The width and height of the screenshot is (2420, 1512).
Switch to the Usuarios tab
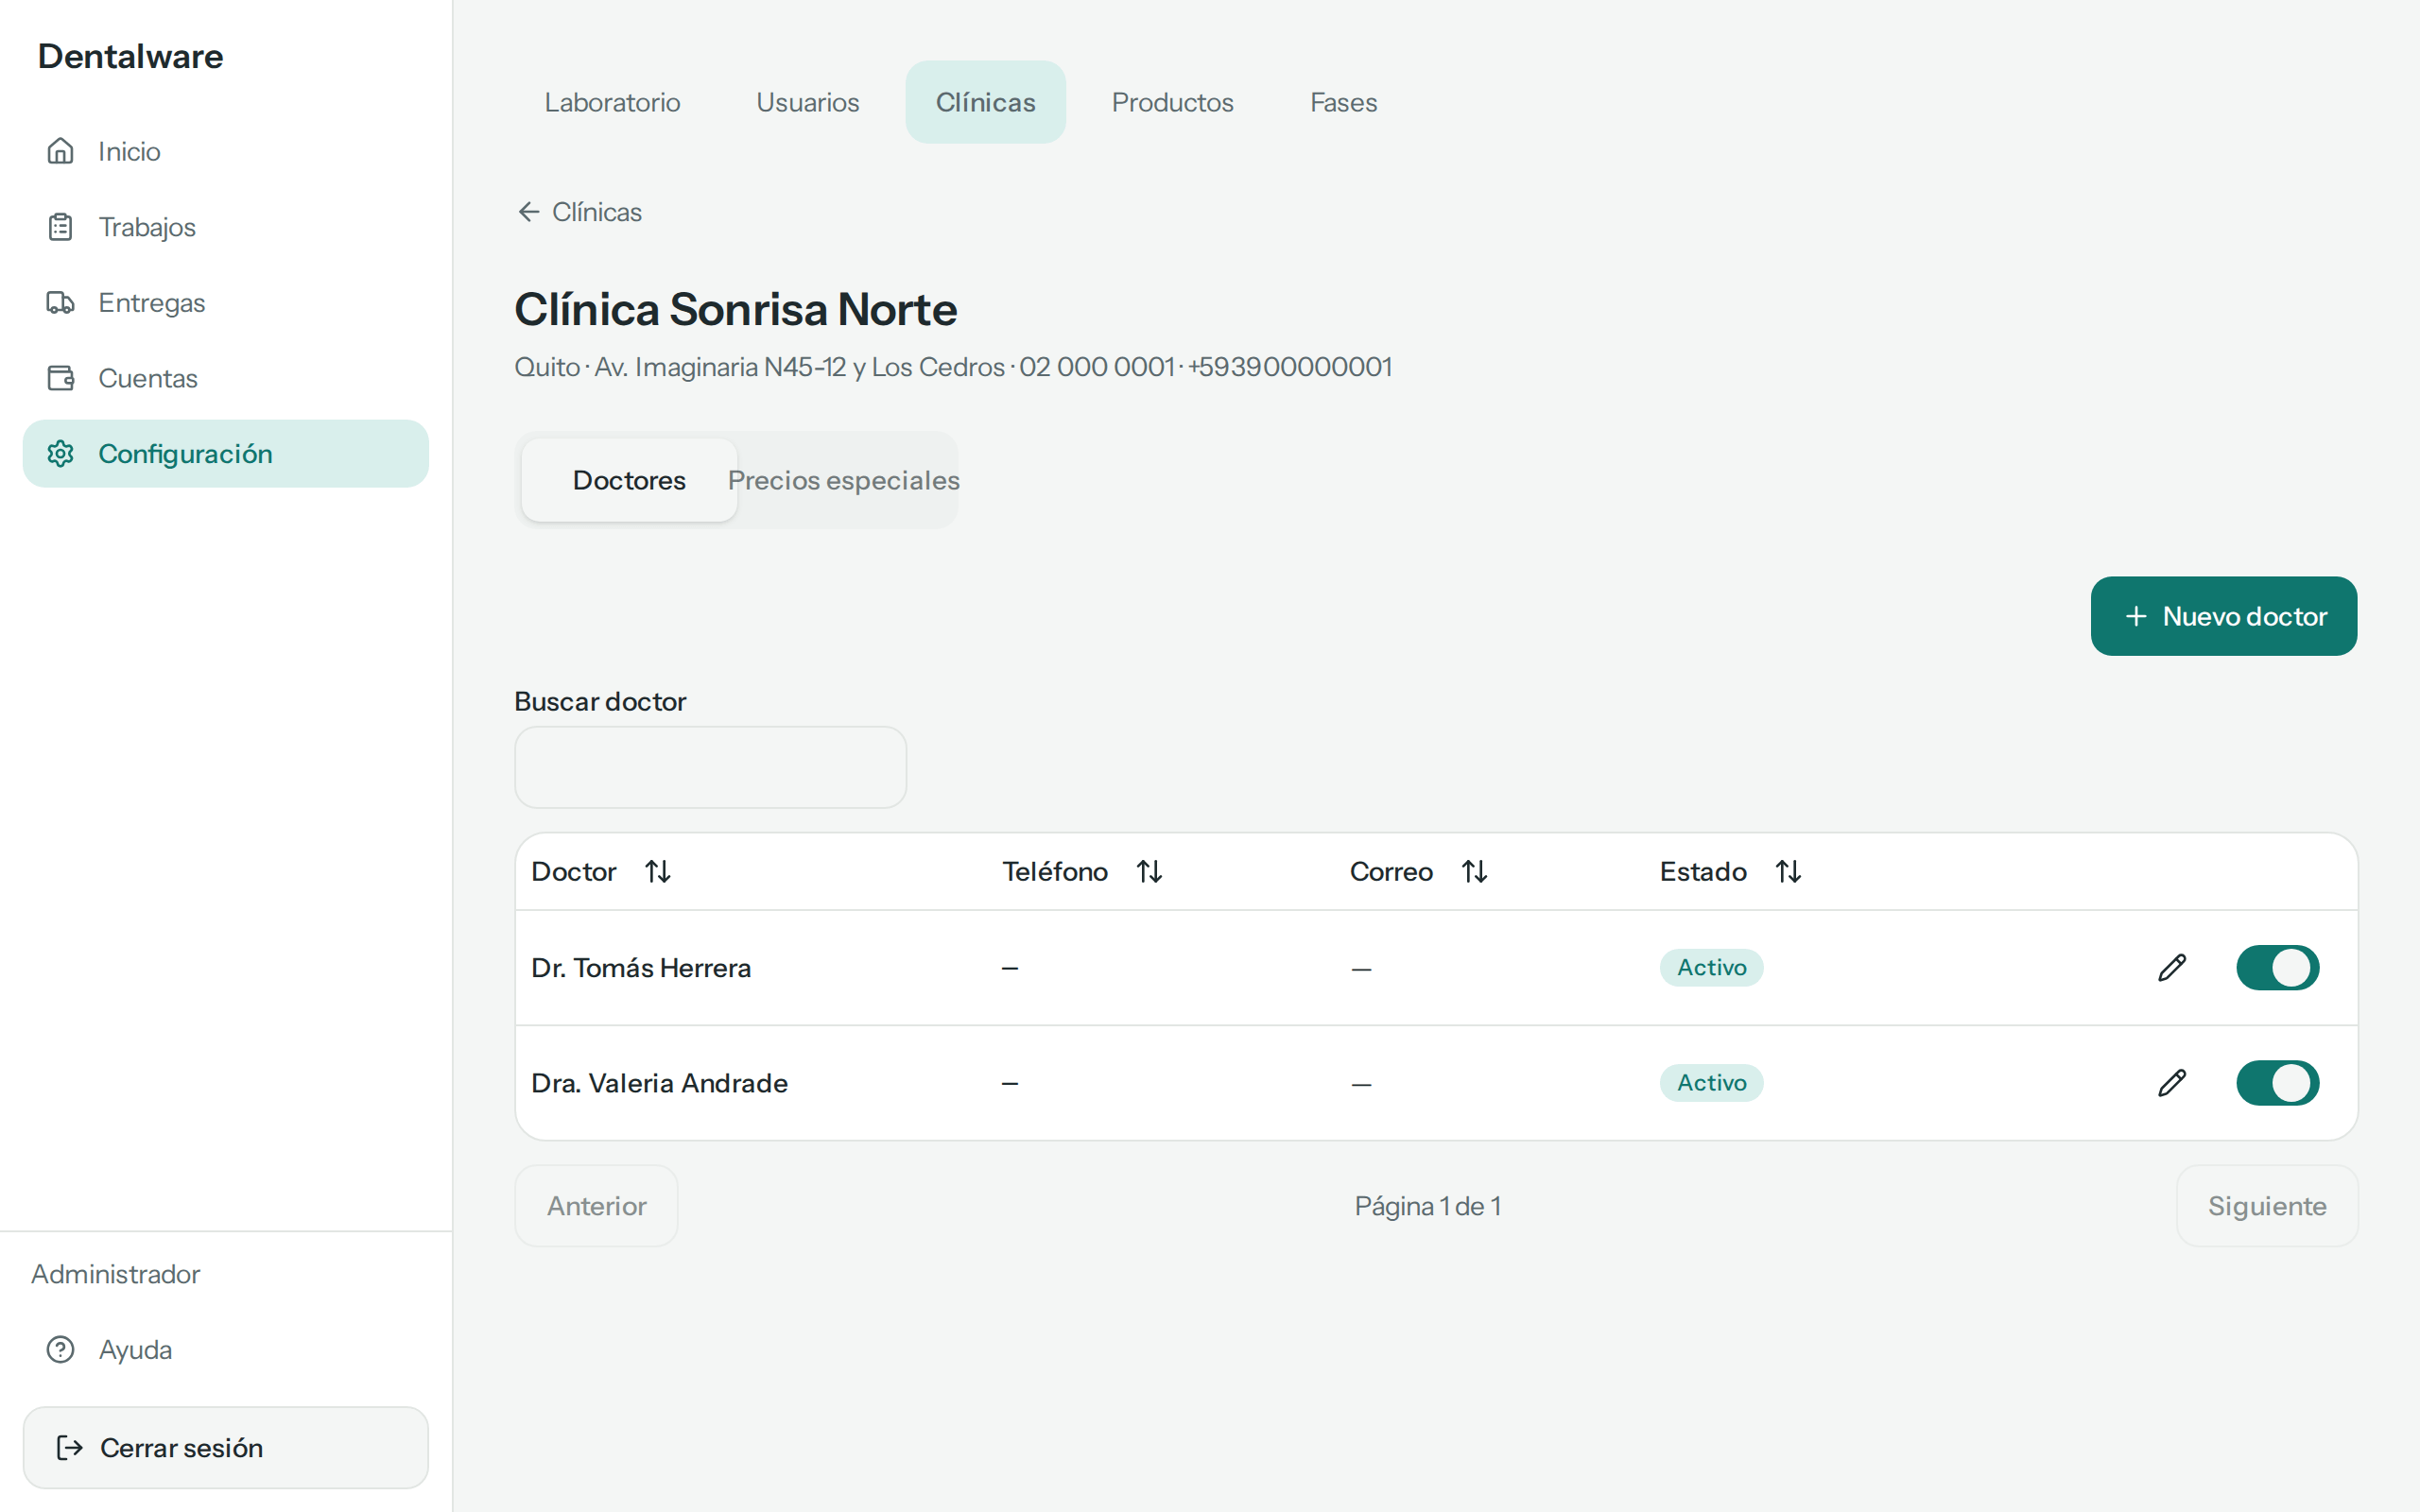pos(808,102)
